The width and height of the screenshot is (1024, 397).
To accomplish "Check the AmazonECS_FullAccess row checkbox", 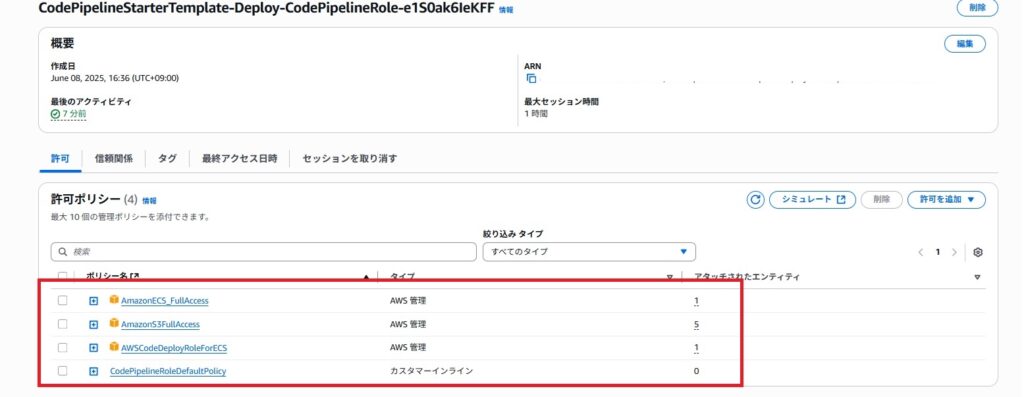I will point(62,300).
